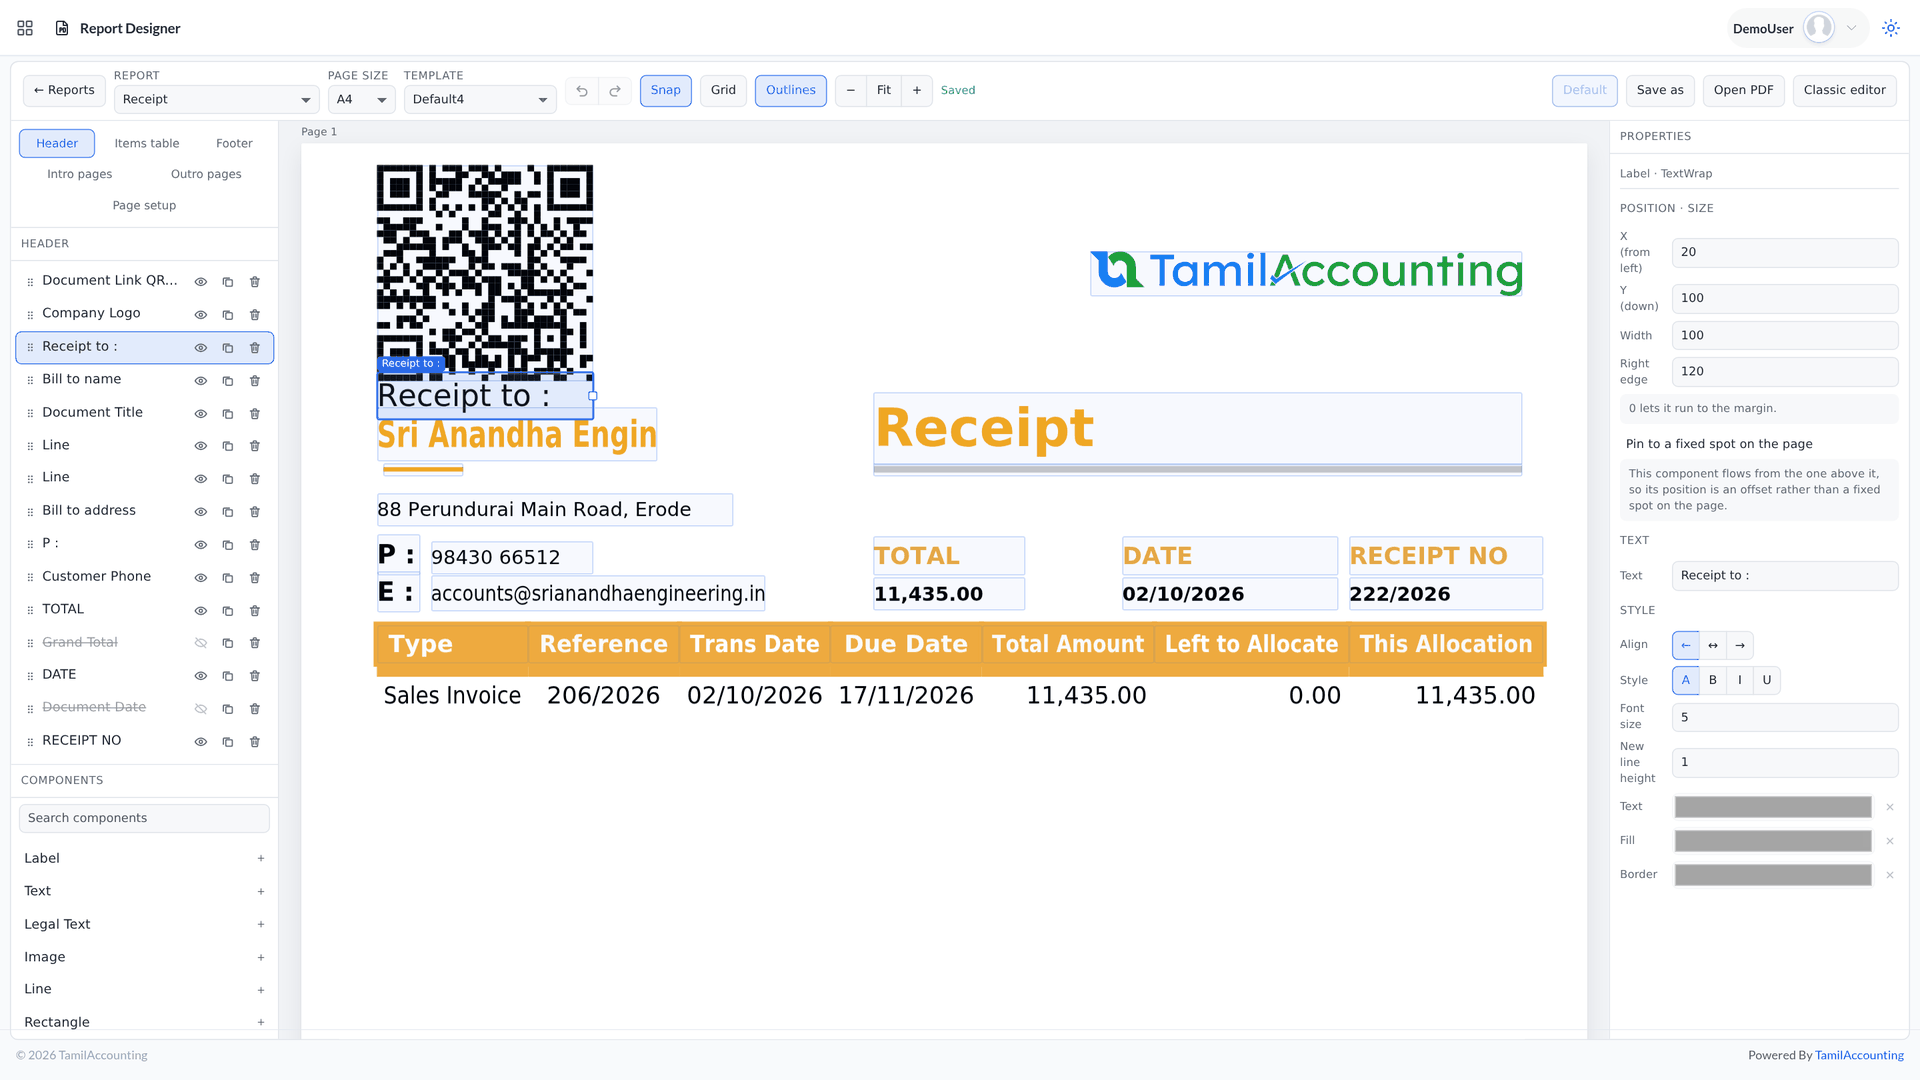
Task: Zoom out with the minus button
Action: 851,91
